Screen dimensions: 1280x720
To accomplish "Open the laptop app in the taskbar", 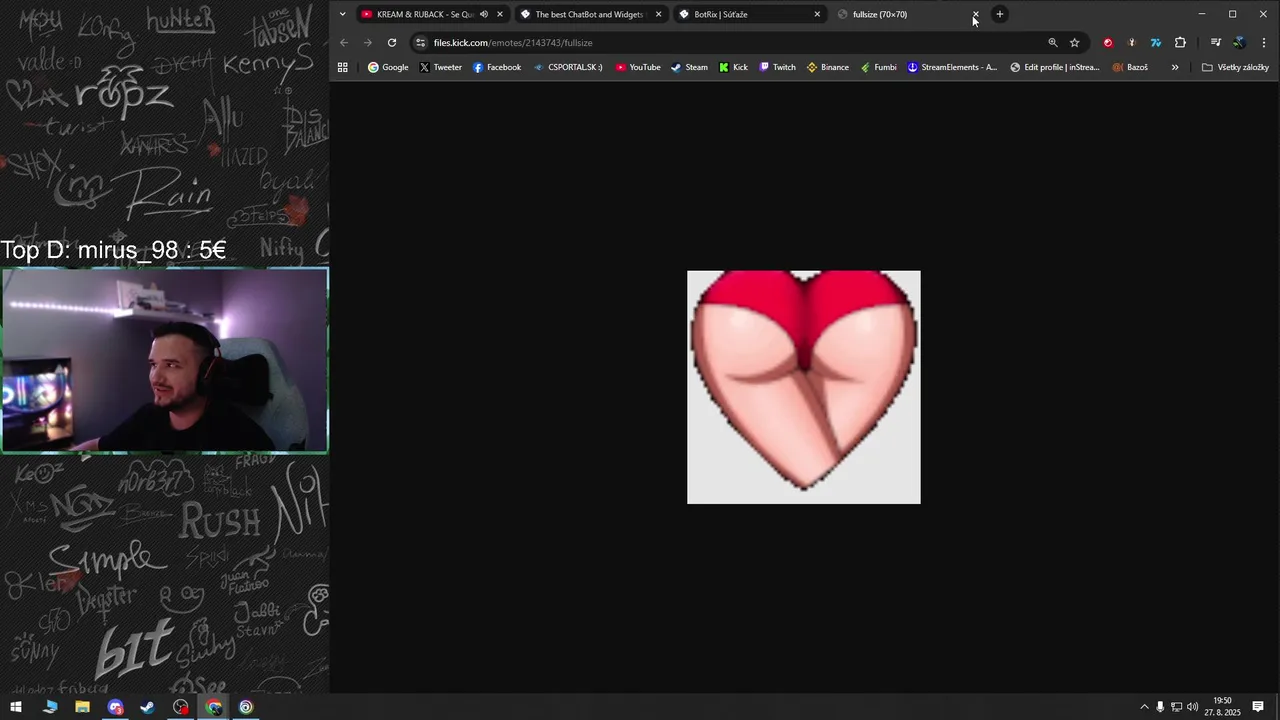I will coord(50,707).
